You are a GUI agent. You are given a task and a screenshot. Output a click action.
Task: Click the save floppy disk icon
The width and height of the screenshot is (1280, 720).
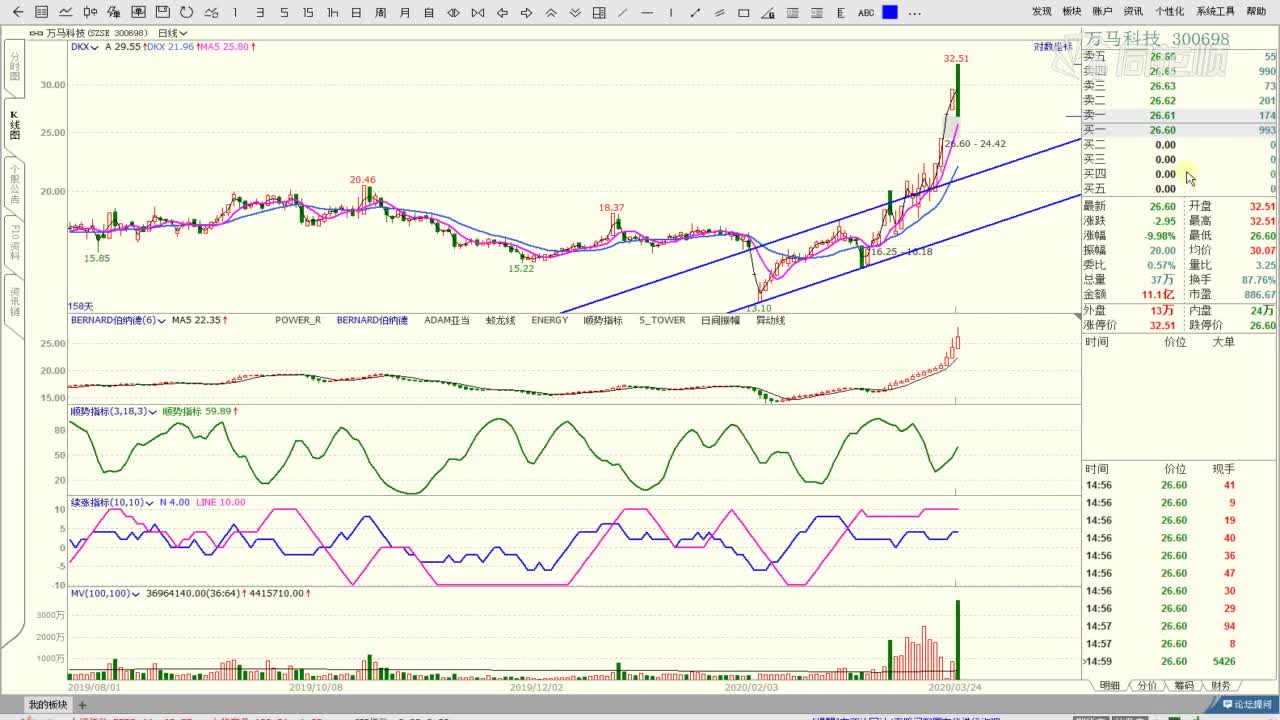(x=162, y=12)
